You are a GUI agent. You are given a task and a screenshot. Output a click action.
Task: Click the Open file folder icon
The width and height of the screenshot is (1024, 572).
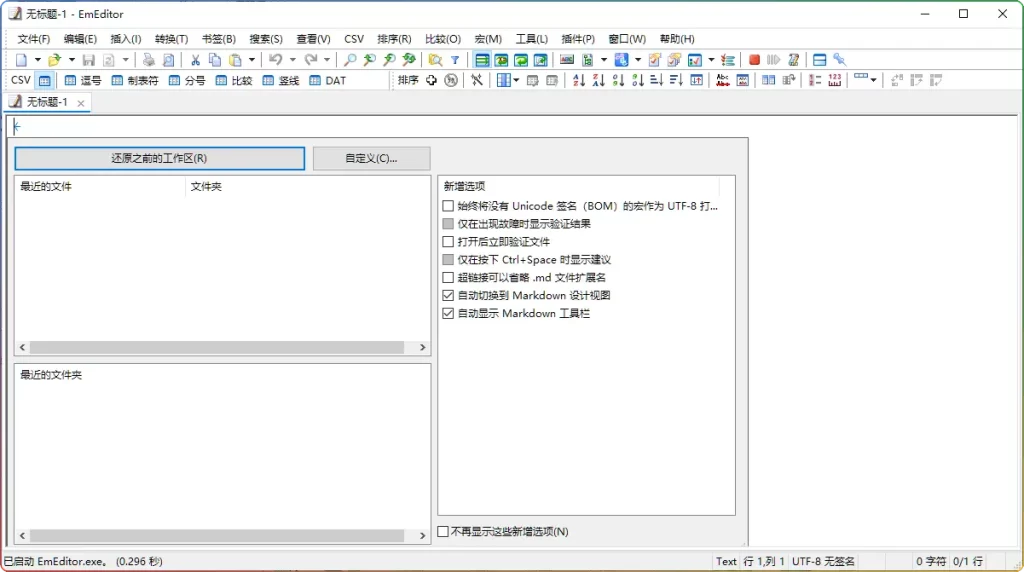point(55,60)
